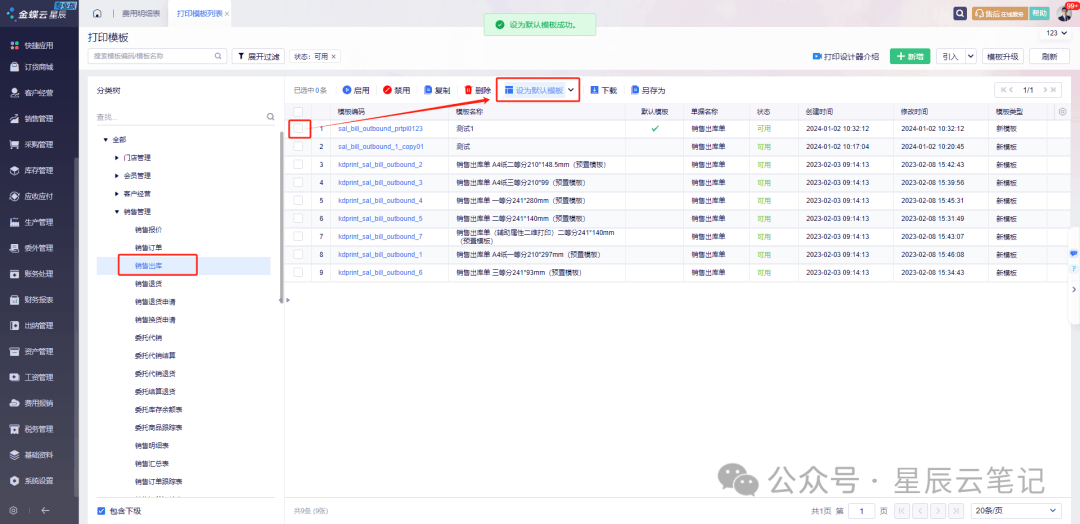Tick the select-all checkbox in table header
The width and height of the screenshot is (1080, 524).
tap(298, 112)
